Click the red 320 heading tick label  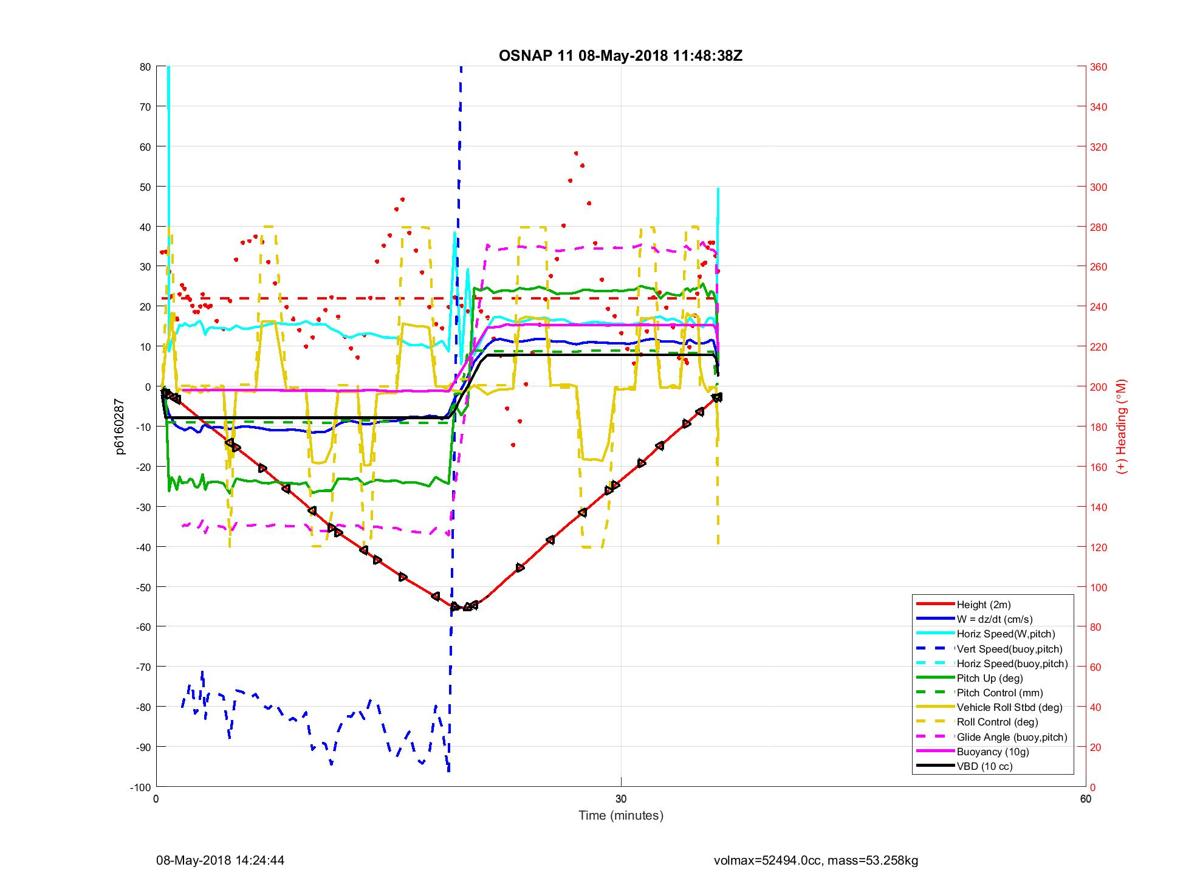(x=1100, y=147)
